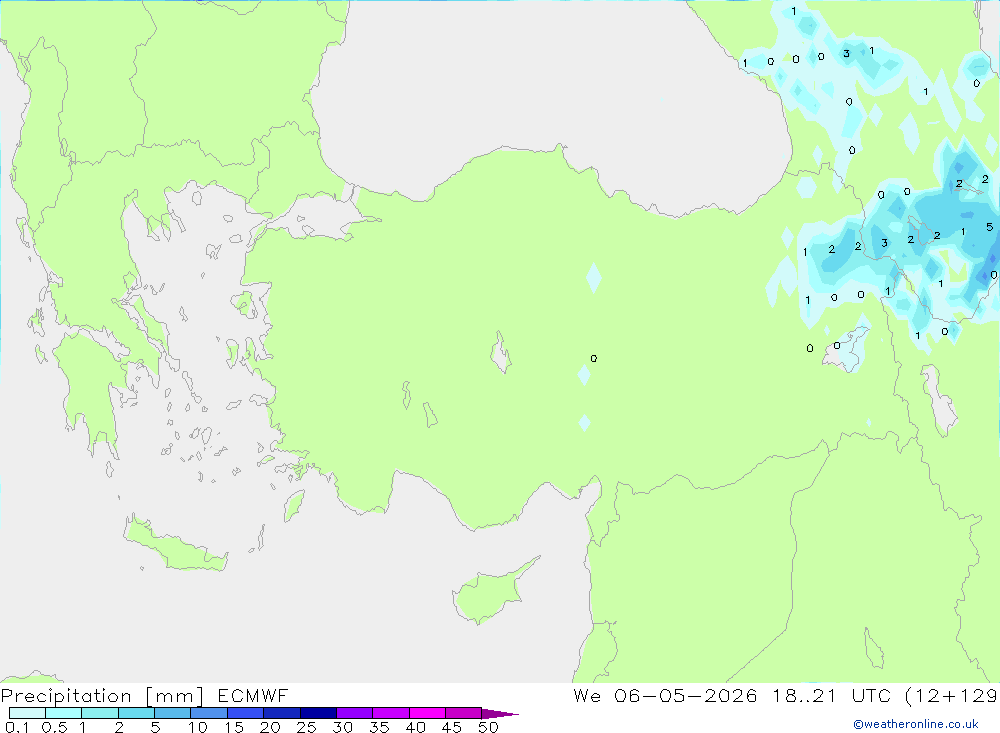
Task: Click the "10" legend scale label
Action: click(x=198, y=727)
